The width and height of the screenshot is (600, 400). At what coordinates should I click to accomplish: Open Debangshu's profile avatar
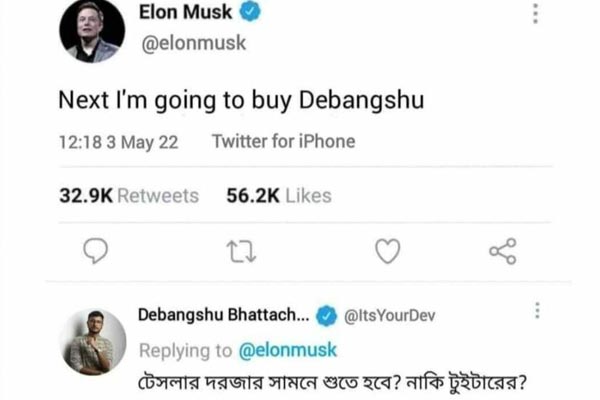[x=92, y=342]
